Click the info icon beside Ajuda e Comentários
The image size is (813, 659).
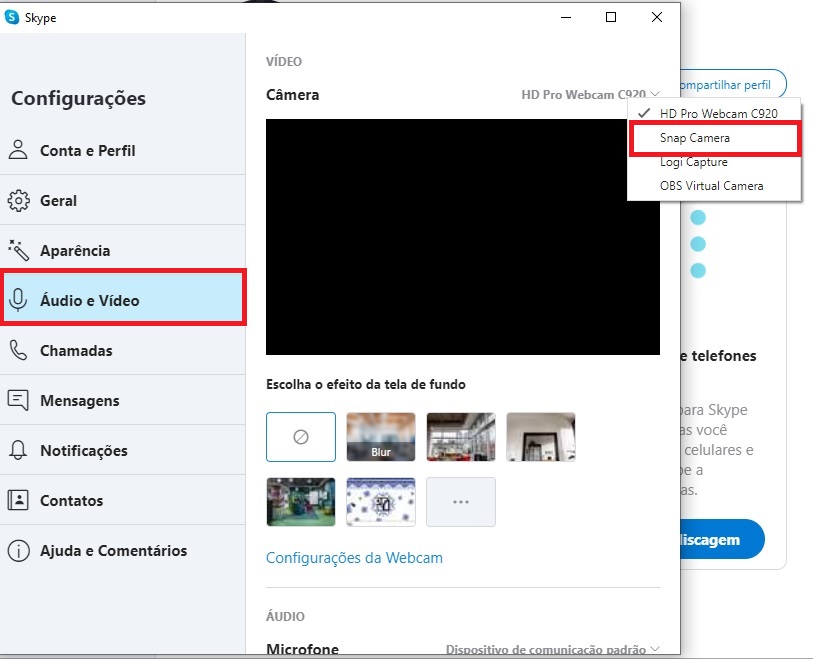coord(19,550)
